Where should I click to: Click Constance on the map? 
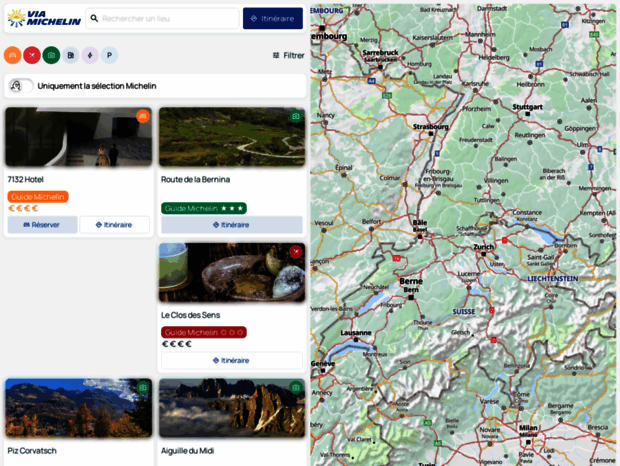click(527, 212)
